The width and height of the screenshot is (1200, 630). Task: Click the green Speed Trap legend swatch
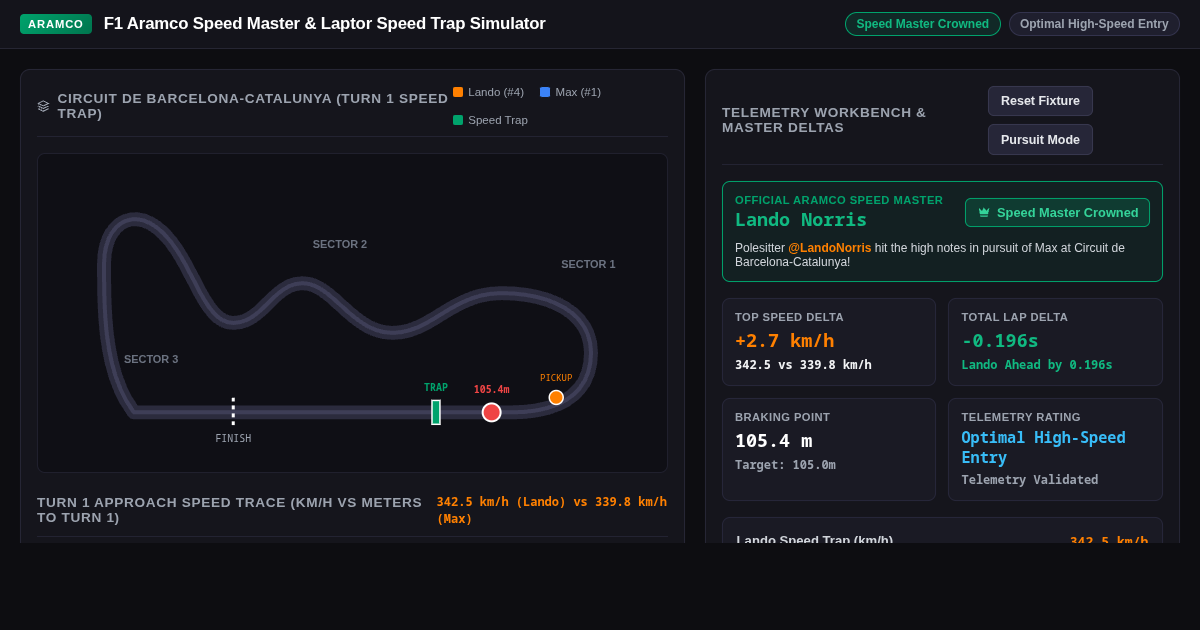click(458, 120)
